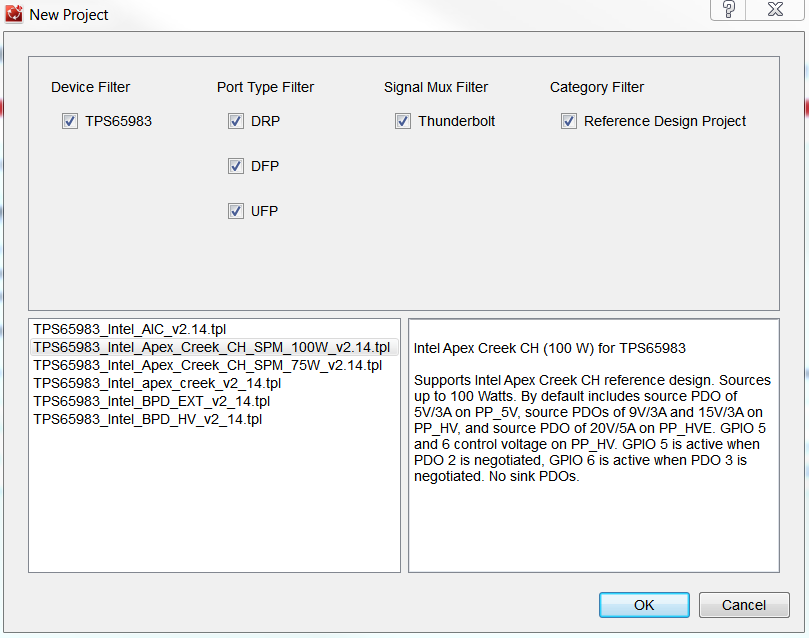Screen dimensions: 809x638
Task: Toggle the DRP port type checkbox
Action: pyautogui.click(x=236, y=121)
